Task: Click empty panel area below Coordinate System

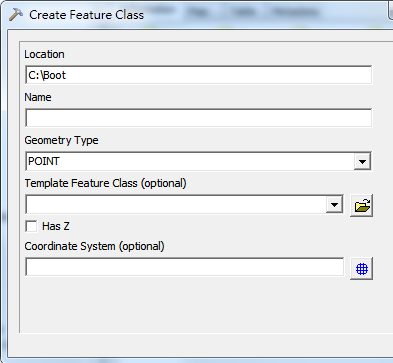Action: click(x=200, y=307)
